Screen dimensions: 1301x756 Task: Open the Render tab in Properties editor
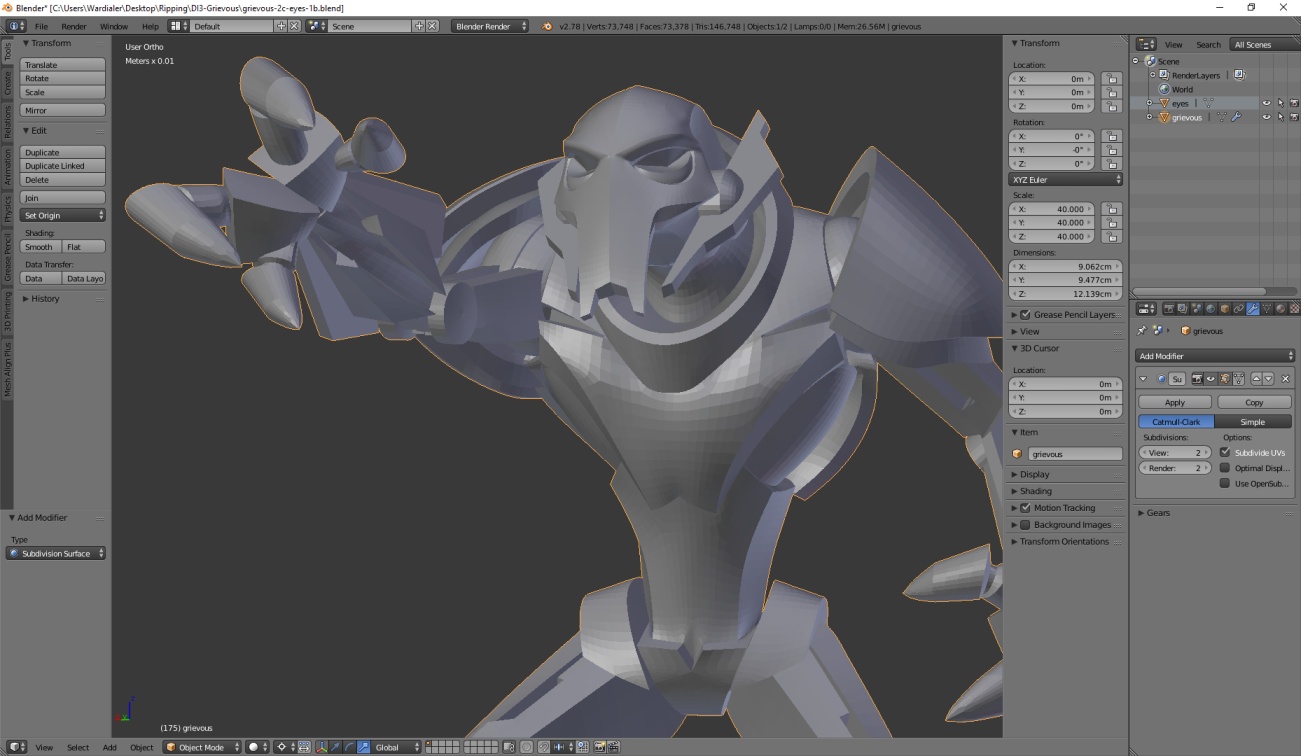1168,309
